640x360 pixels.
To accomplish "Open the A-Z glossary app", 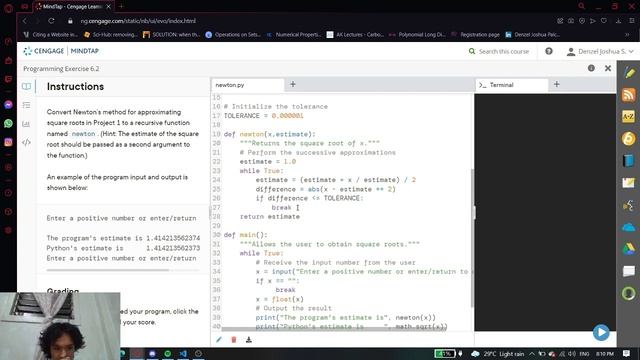I will coord(629,117).
